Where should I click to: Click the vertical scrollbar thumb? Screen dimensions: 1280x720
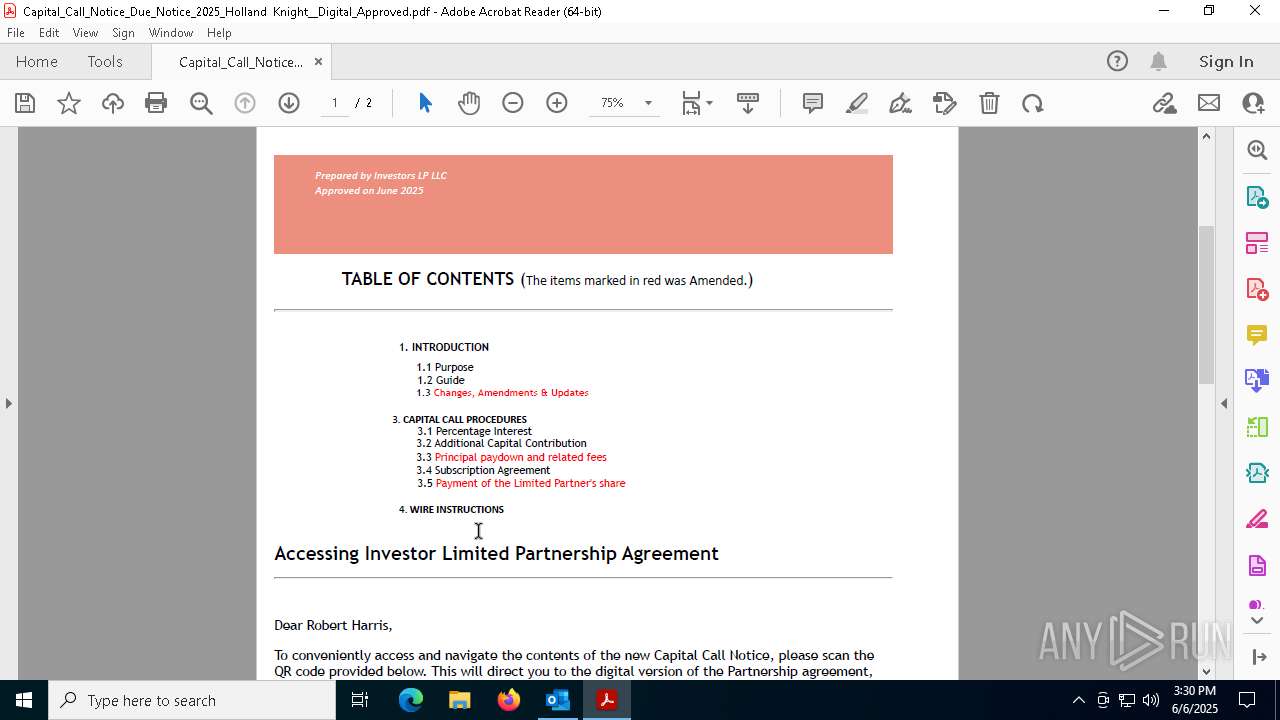point(1206,305)
